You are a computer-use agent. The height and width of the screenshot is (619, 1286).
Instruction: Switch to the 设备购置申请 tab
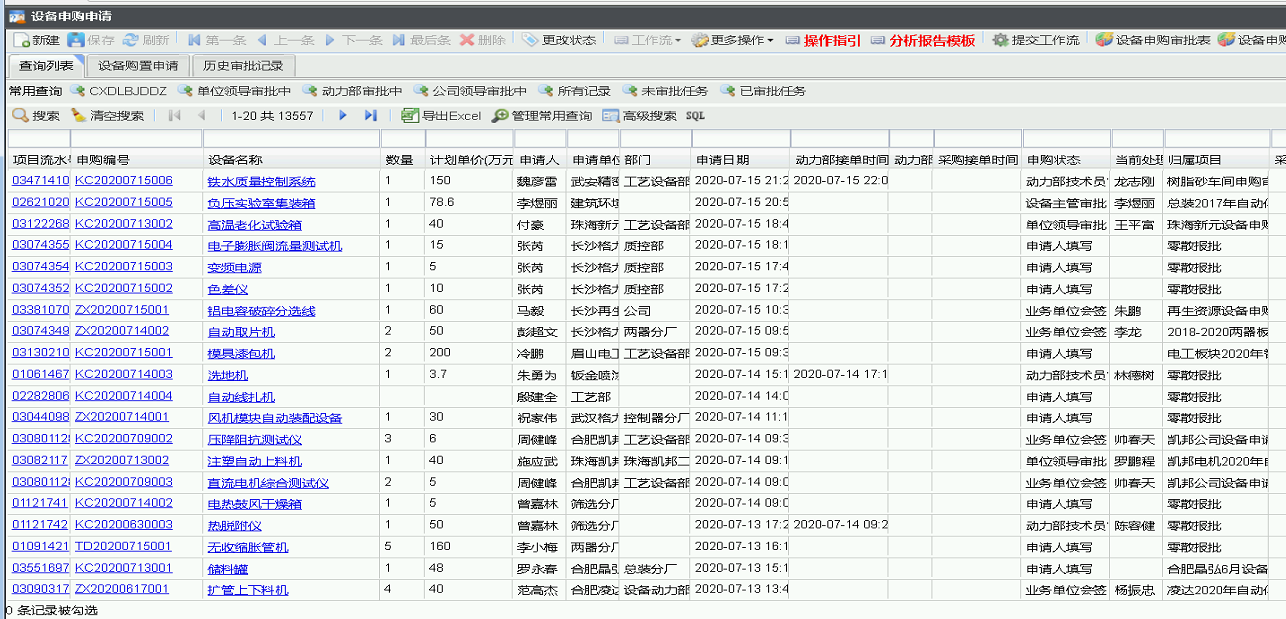pyautogui.click(x=138, y=66)
